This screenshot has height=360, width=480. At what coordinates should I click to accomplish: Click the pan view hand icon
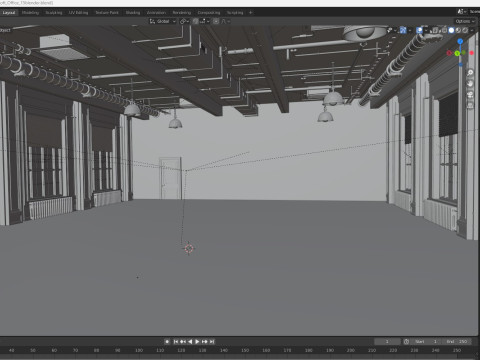[470, 84]
